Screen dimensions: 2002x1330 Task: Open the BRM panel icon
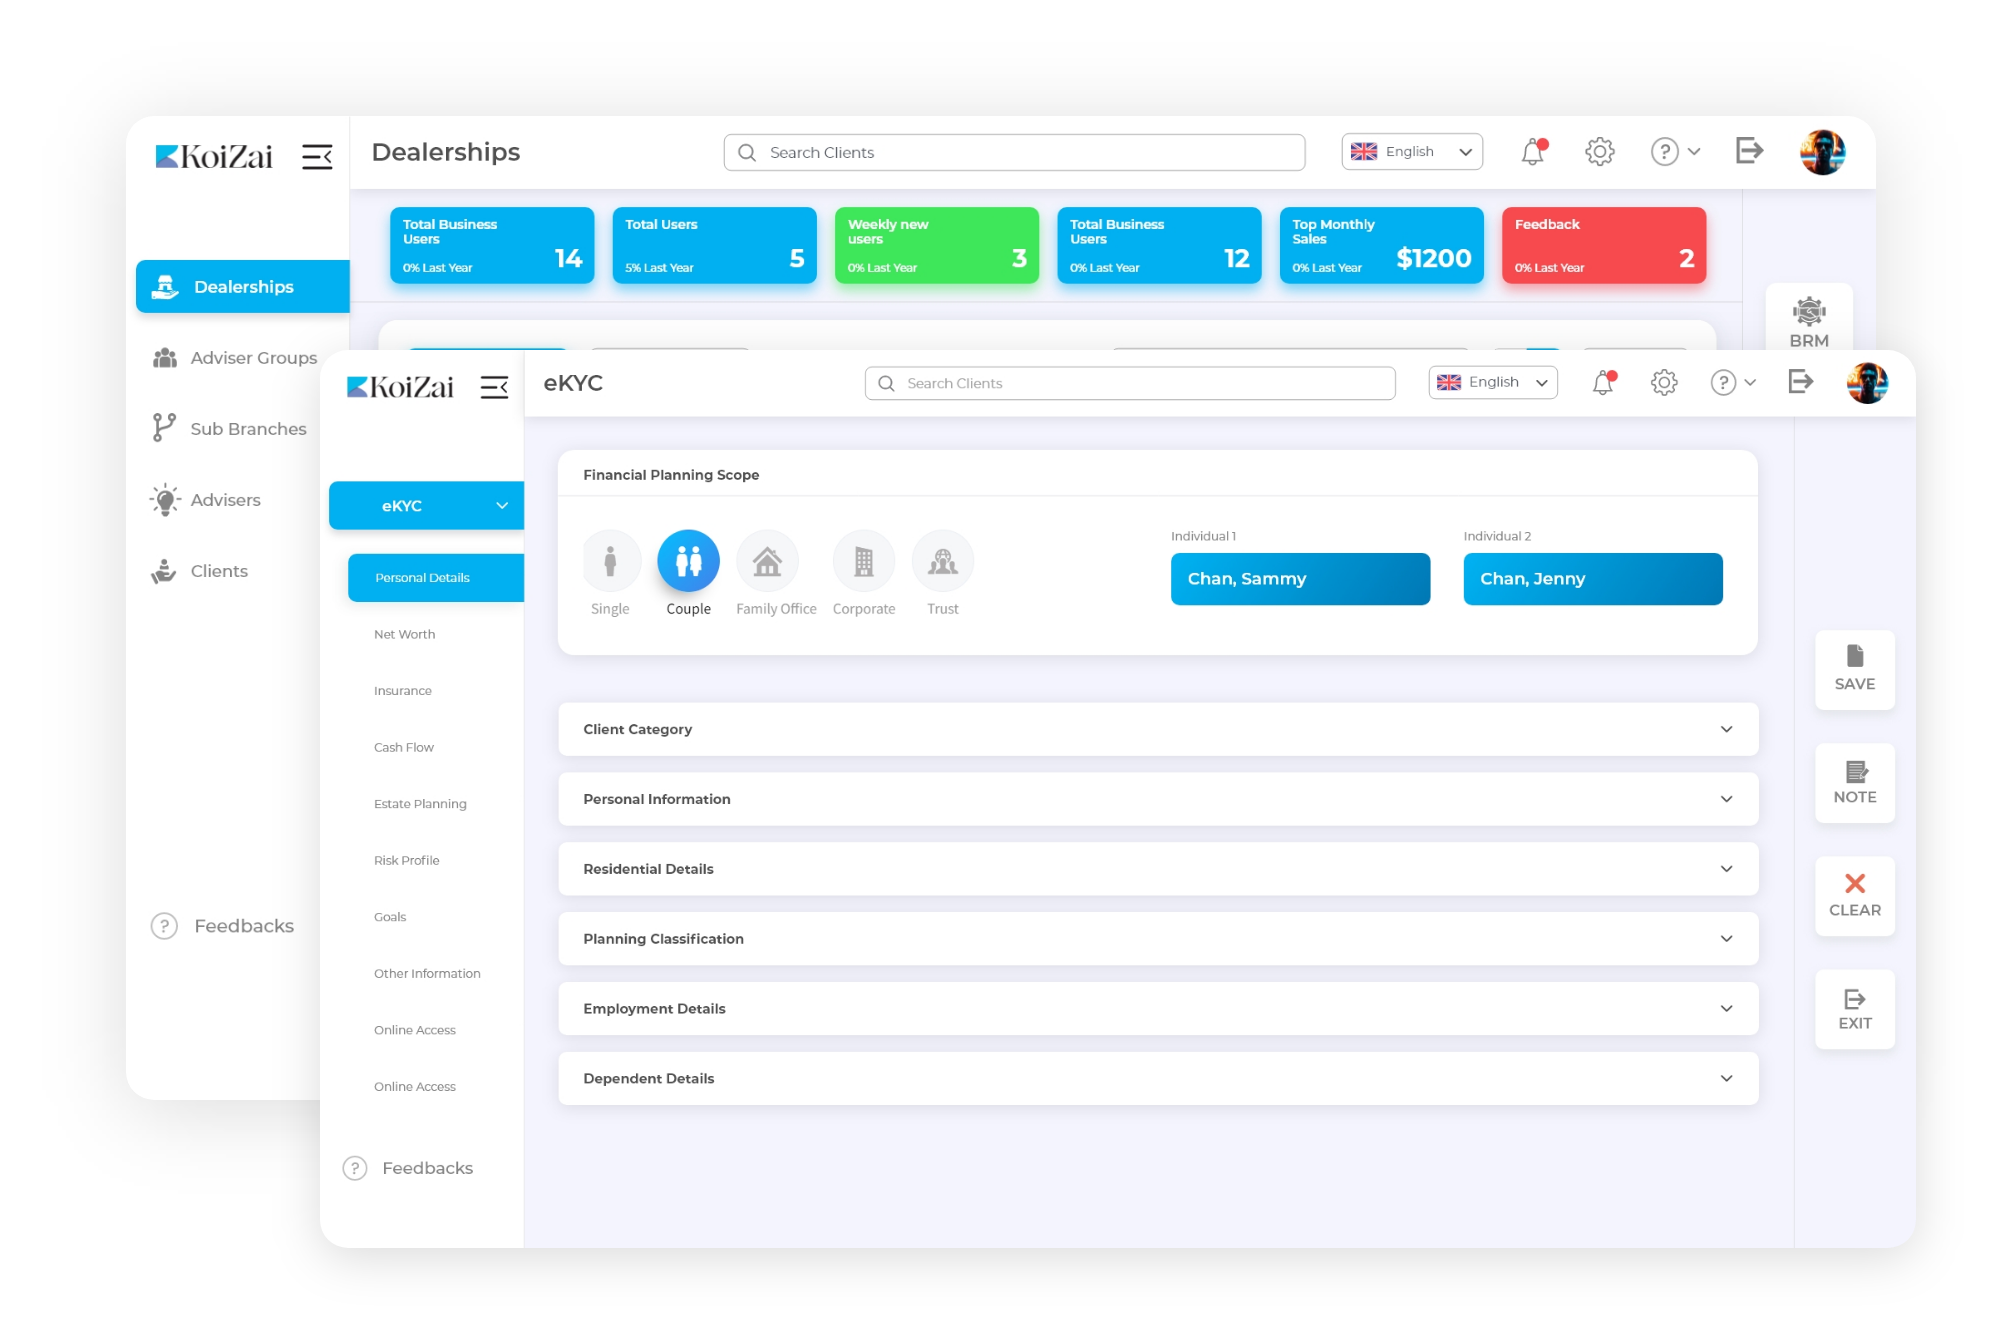click(1808, 313)
